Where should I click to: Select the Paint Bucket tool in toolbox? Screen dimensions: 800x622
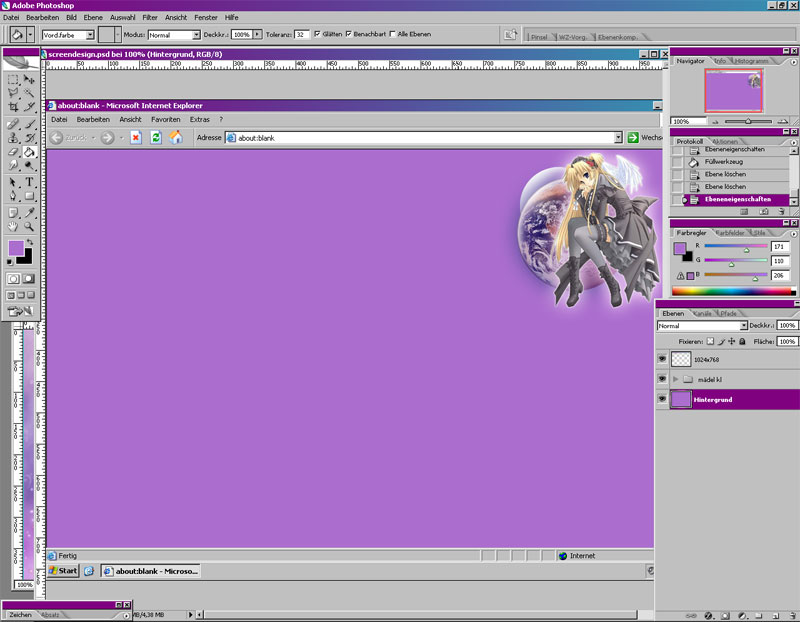[x=30, y=152]
